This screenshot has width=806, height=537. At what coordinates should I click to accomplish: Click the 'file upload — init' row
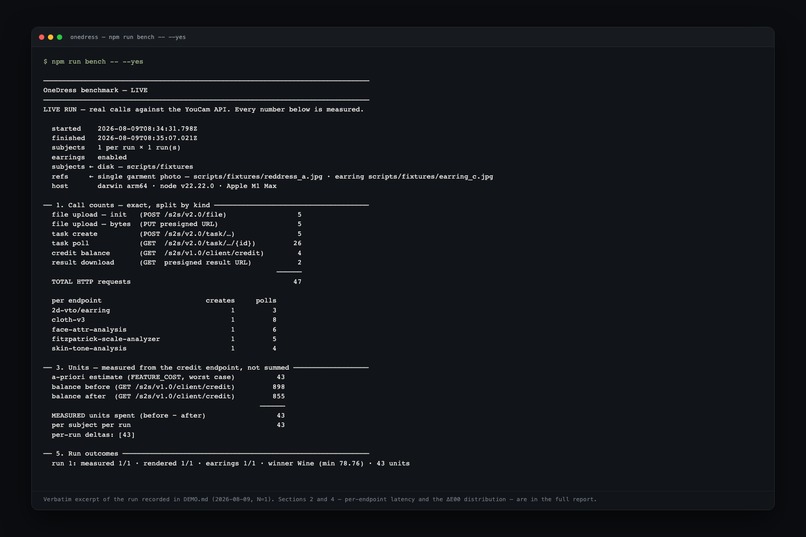point(176,215)
